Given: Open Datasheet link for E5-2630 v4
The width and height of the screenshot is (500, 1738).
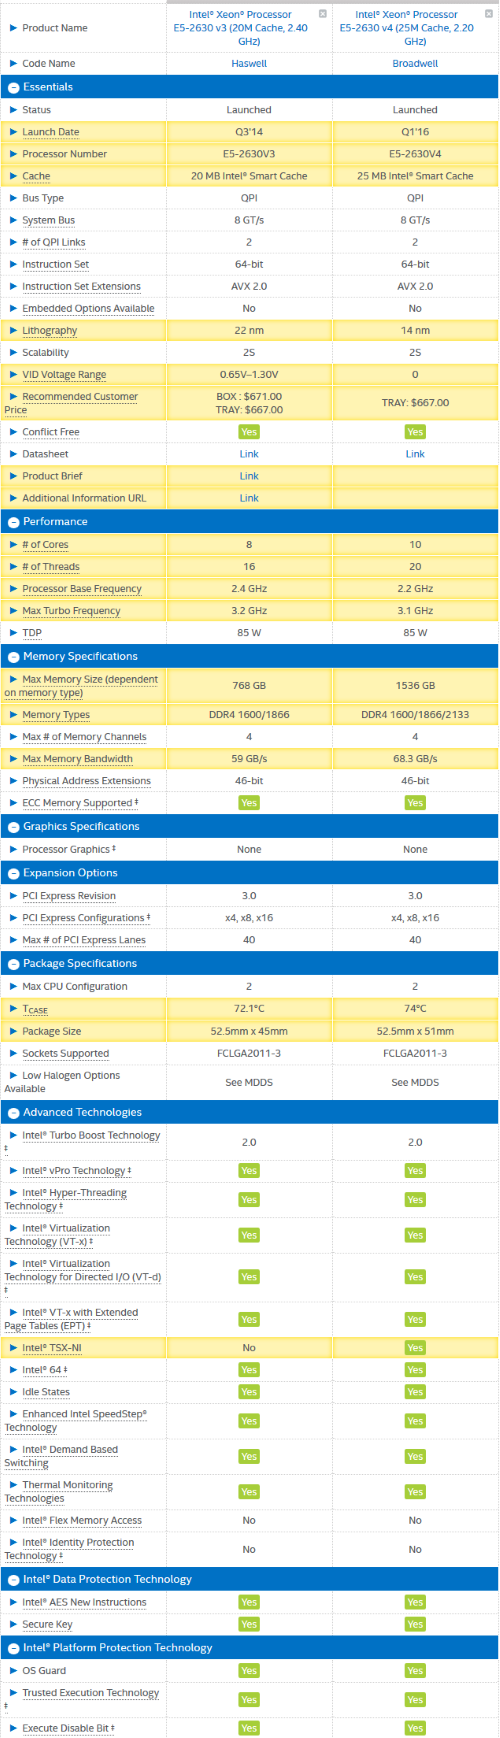Looking at the screenshot, I should coord(415,454).
